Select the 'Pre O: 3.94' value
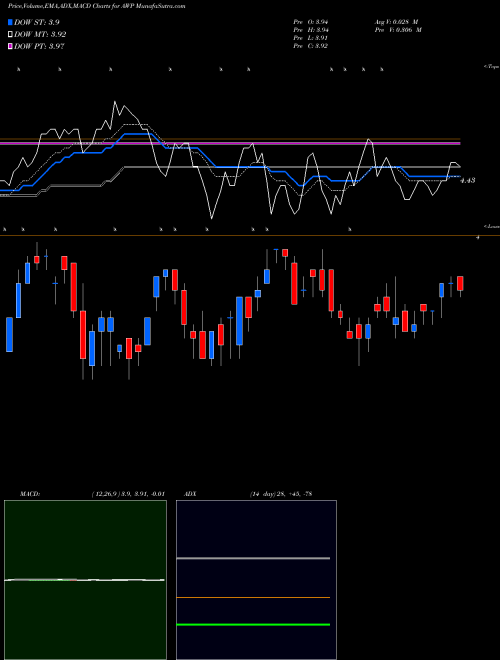The height and width of the screenshot is (660, 500). click(311, 22)
